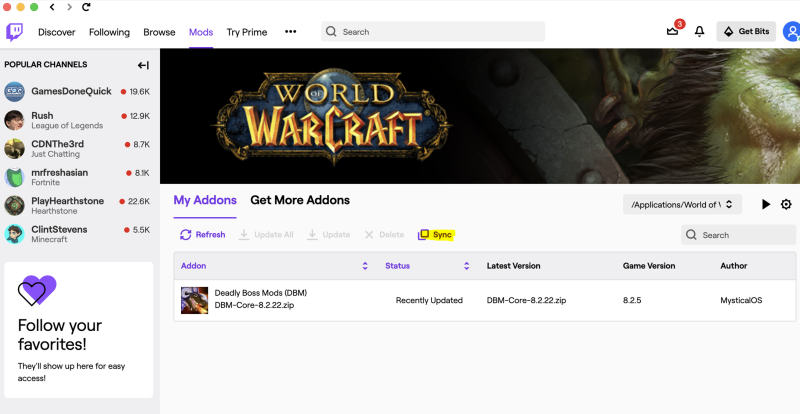The height and width of the screenshot is (414, 800).
Task: Click the Delete button
Action: tap(384, 235)
